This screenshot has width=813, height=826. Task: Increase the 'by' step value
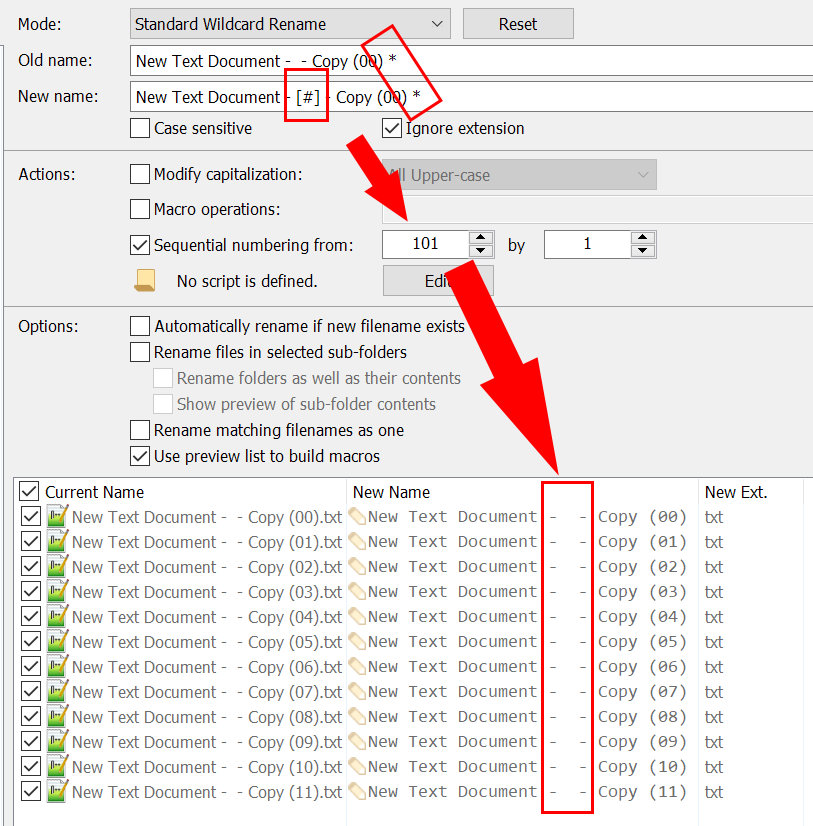click(642, 238)
